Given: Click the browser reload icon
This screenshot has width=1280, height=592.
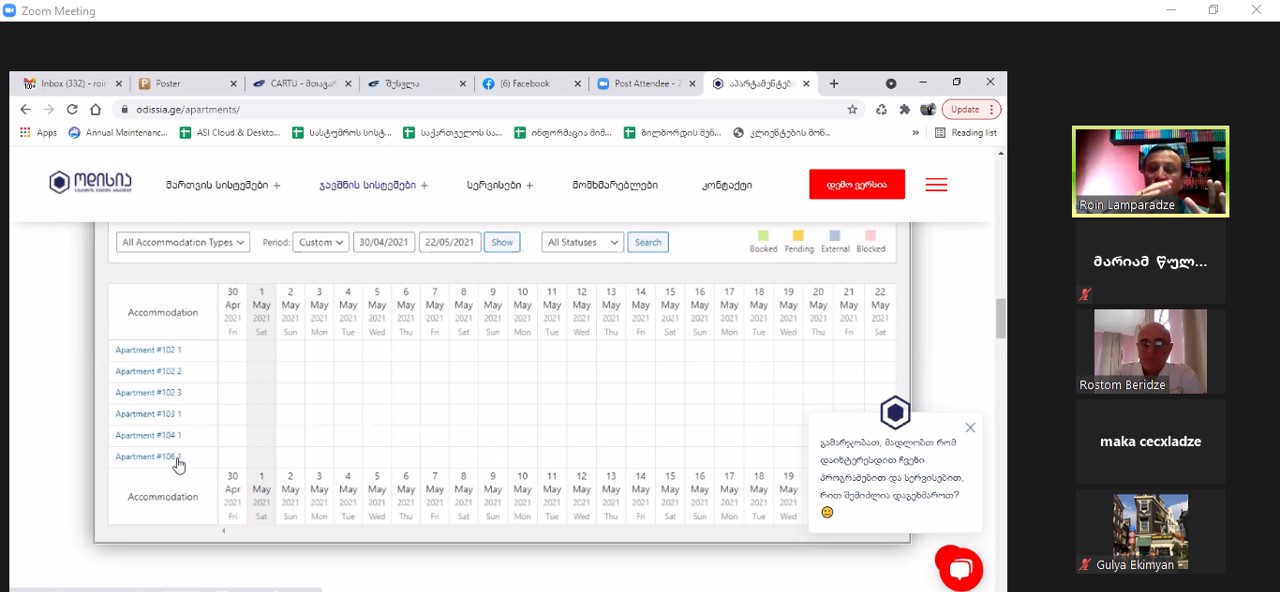Looking at the screenshot, I should point(72,109).
